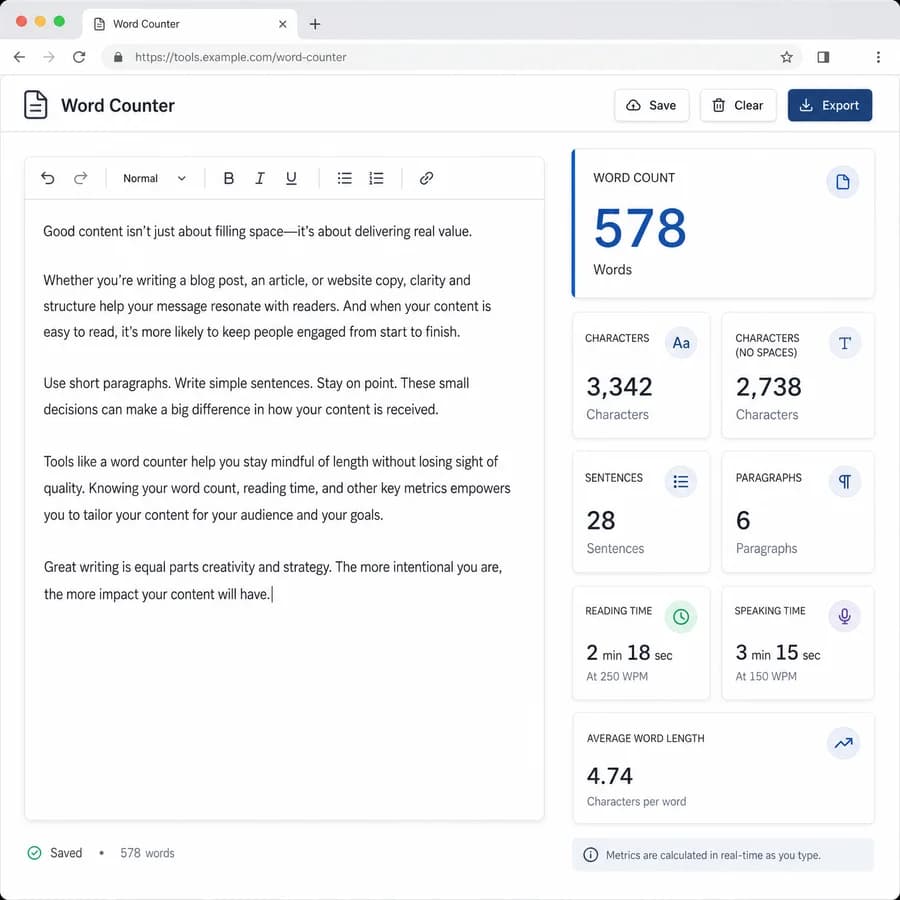
Task: Click the 'WORD COUNT' card label
Action: point(634,178)
